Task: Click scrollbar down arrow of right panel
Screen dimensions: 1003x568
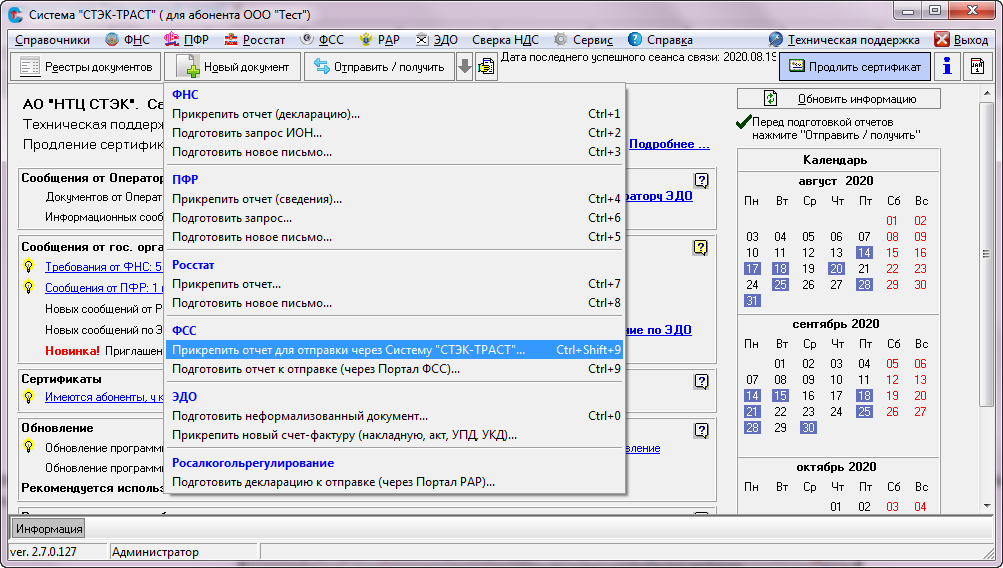Action: coord(986,507)
